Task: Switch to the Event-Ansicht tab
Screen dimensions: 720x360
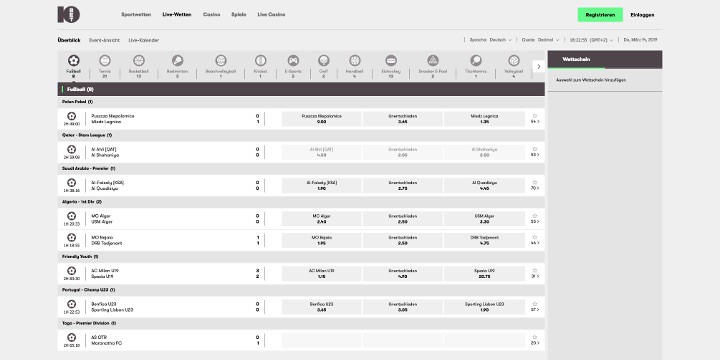Action: (104, 40)
